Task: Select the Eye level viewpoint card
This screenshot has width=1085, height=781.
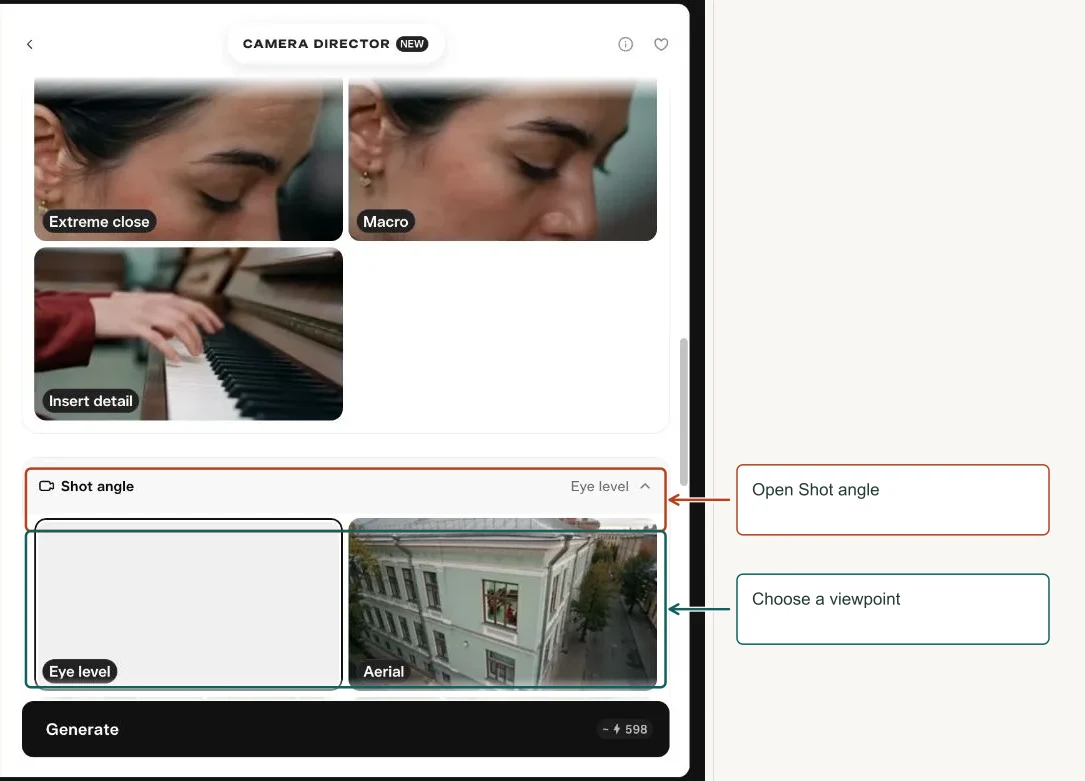Action: pyautogui.click(x=188, y=604)
